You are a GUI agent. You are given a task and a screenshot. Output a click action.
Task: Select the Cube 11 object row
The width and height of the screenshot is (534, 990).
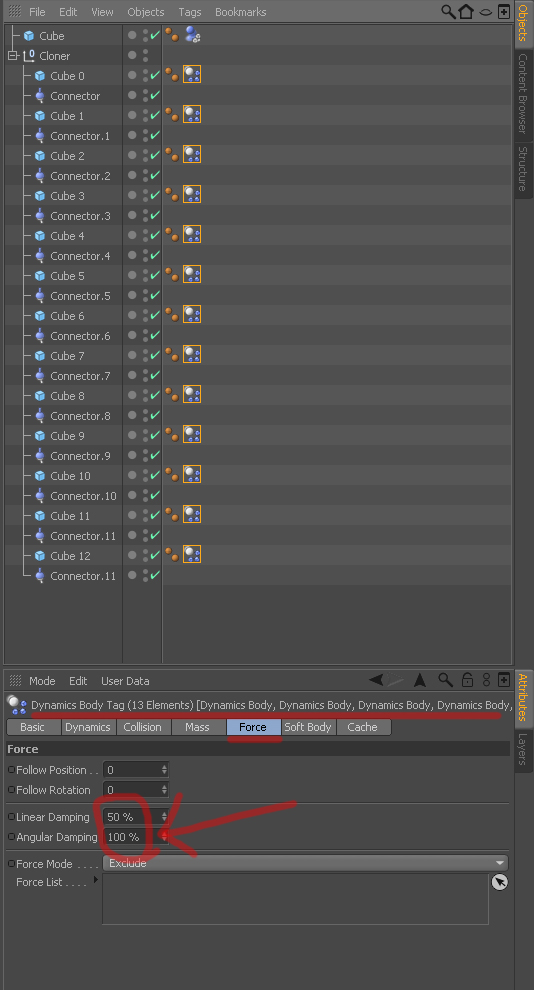(x=70, y=516)
